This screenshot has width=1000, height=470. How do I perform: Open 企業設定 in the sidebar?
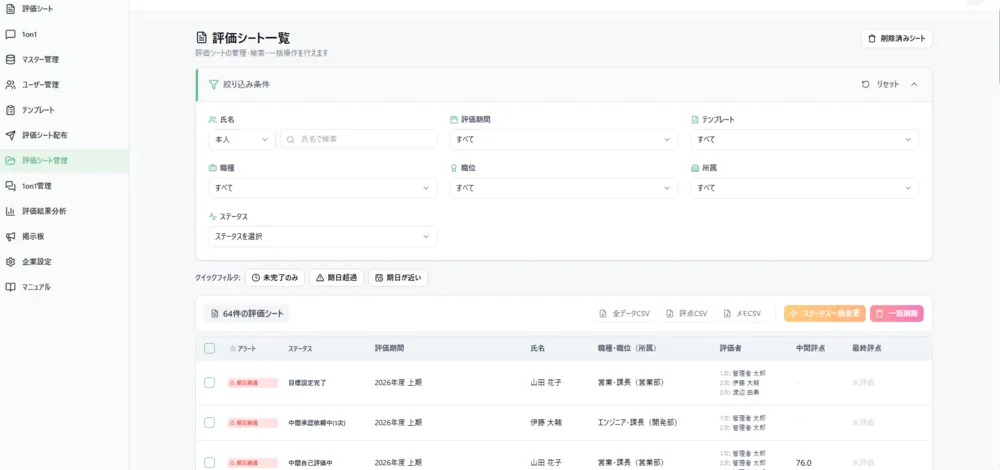pyautogui.click(x=64, y=261)
